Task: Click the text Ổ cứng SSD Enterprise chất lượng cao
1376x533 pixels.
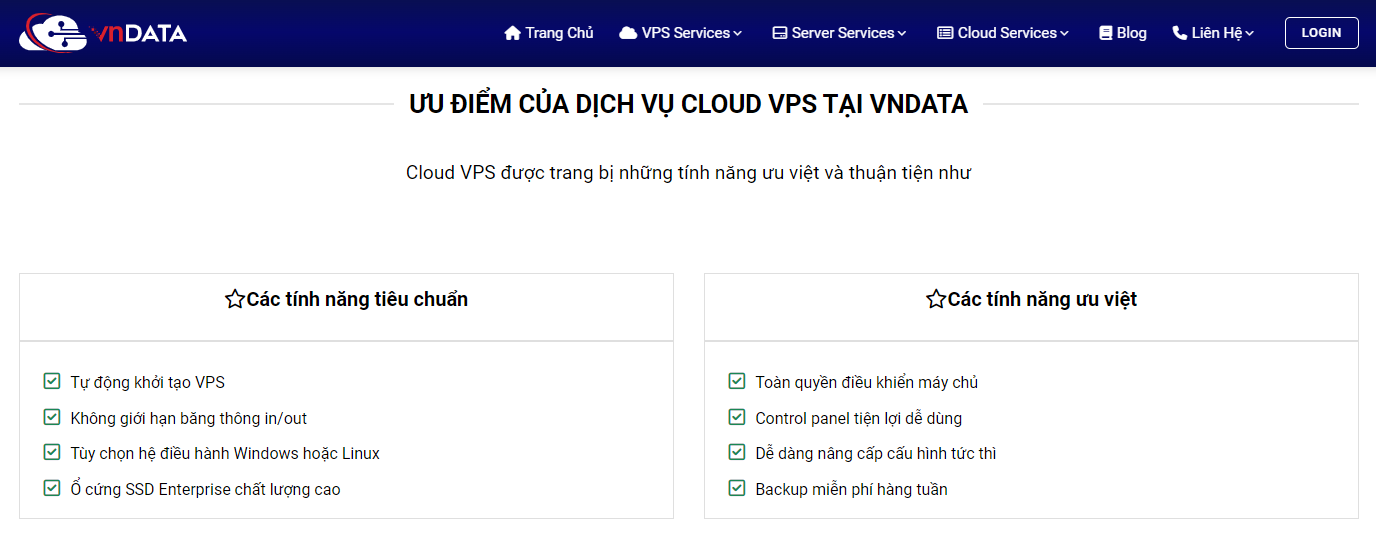Action: point(205,489)
